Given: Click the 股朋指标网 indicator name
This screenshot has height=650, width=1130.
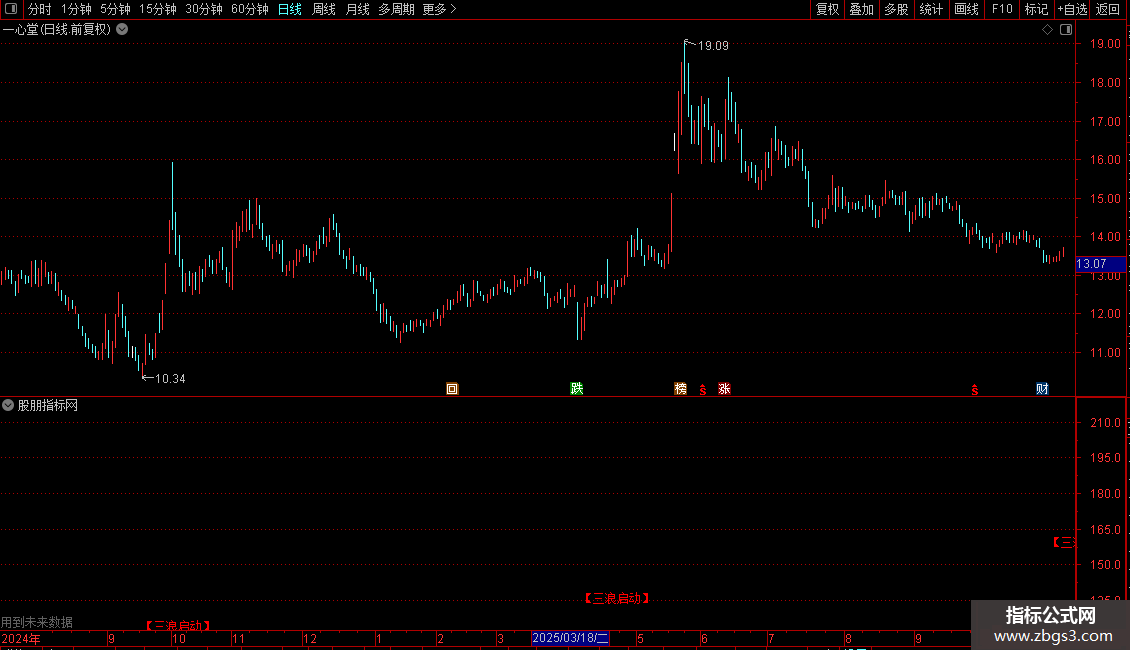Looking at the screenshot, I should click(48, 406).
